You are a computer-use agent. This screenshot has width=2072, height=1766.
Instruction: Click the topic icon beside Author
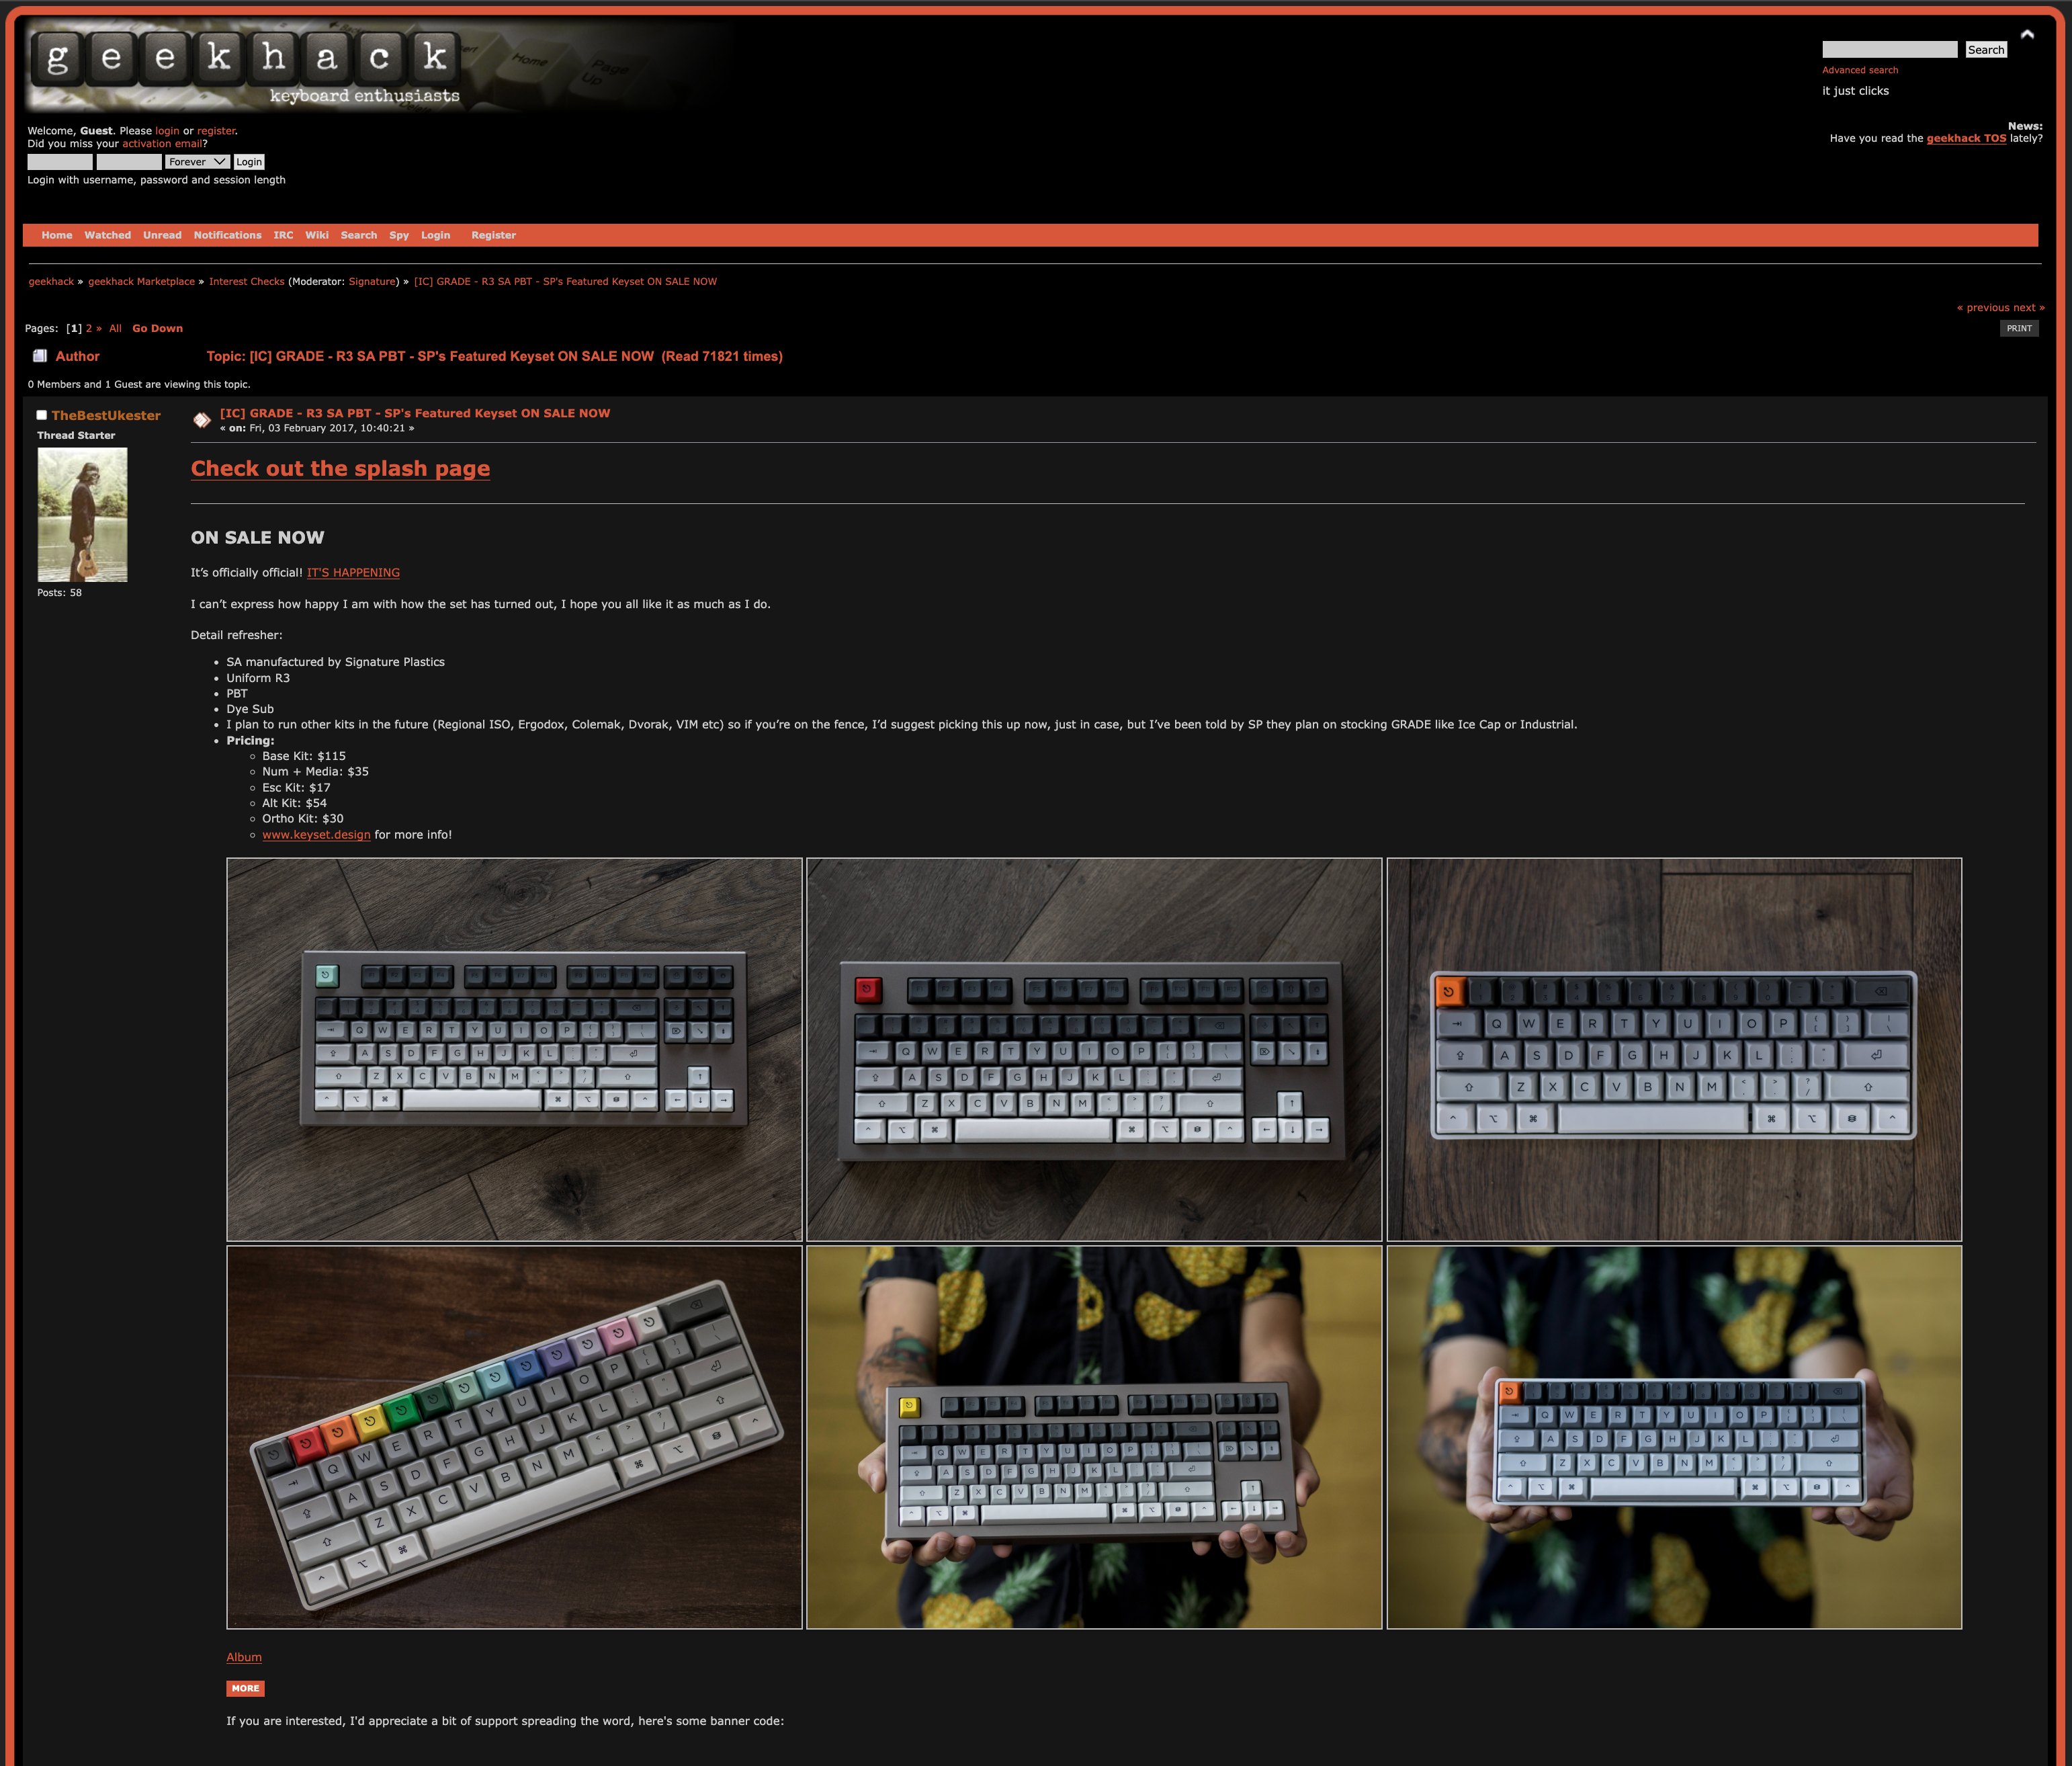click(x=40, y=356)
